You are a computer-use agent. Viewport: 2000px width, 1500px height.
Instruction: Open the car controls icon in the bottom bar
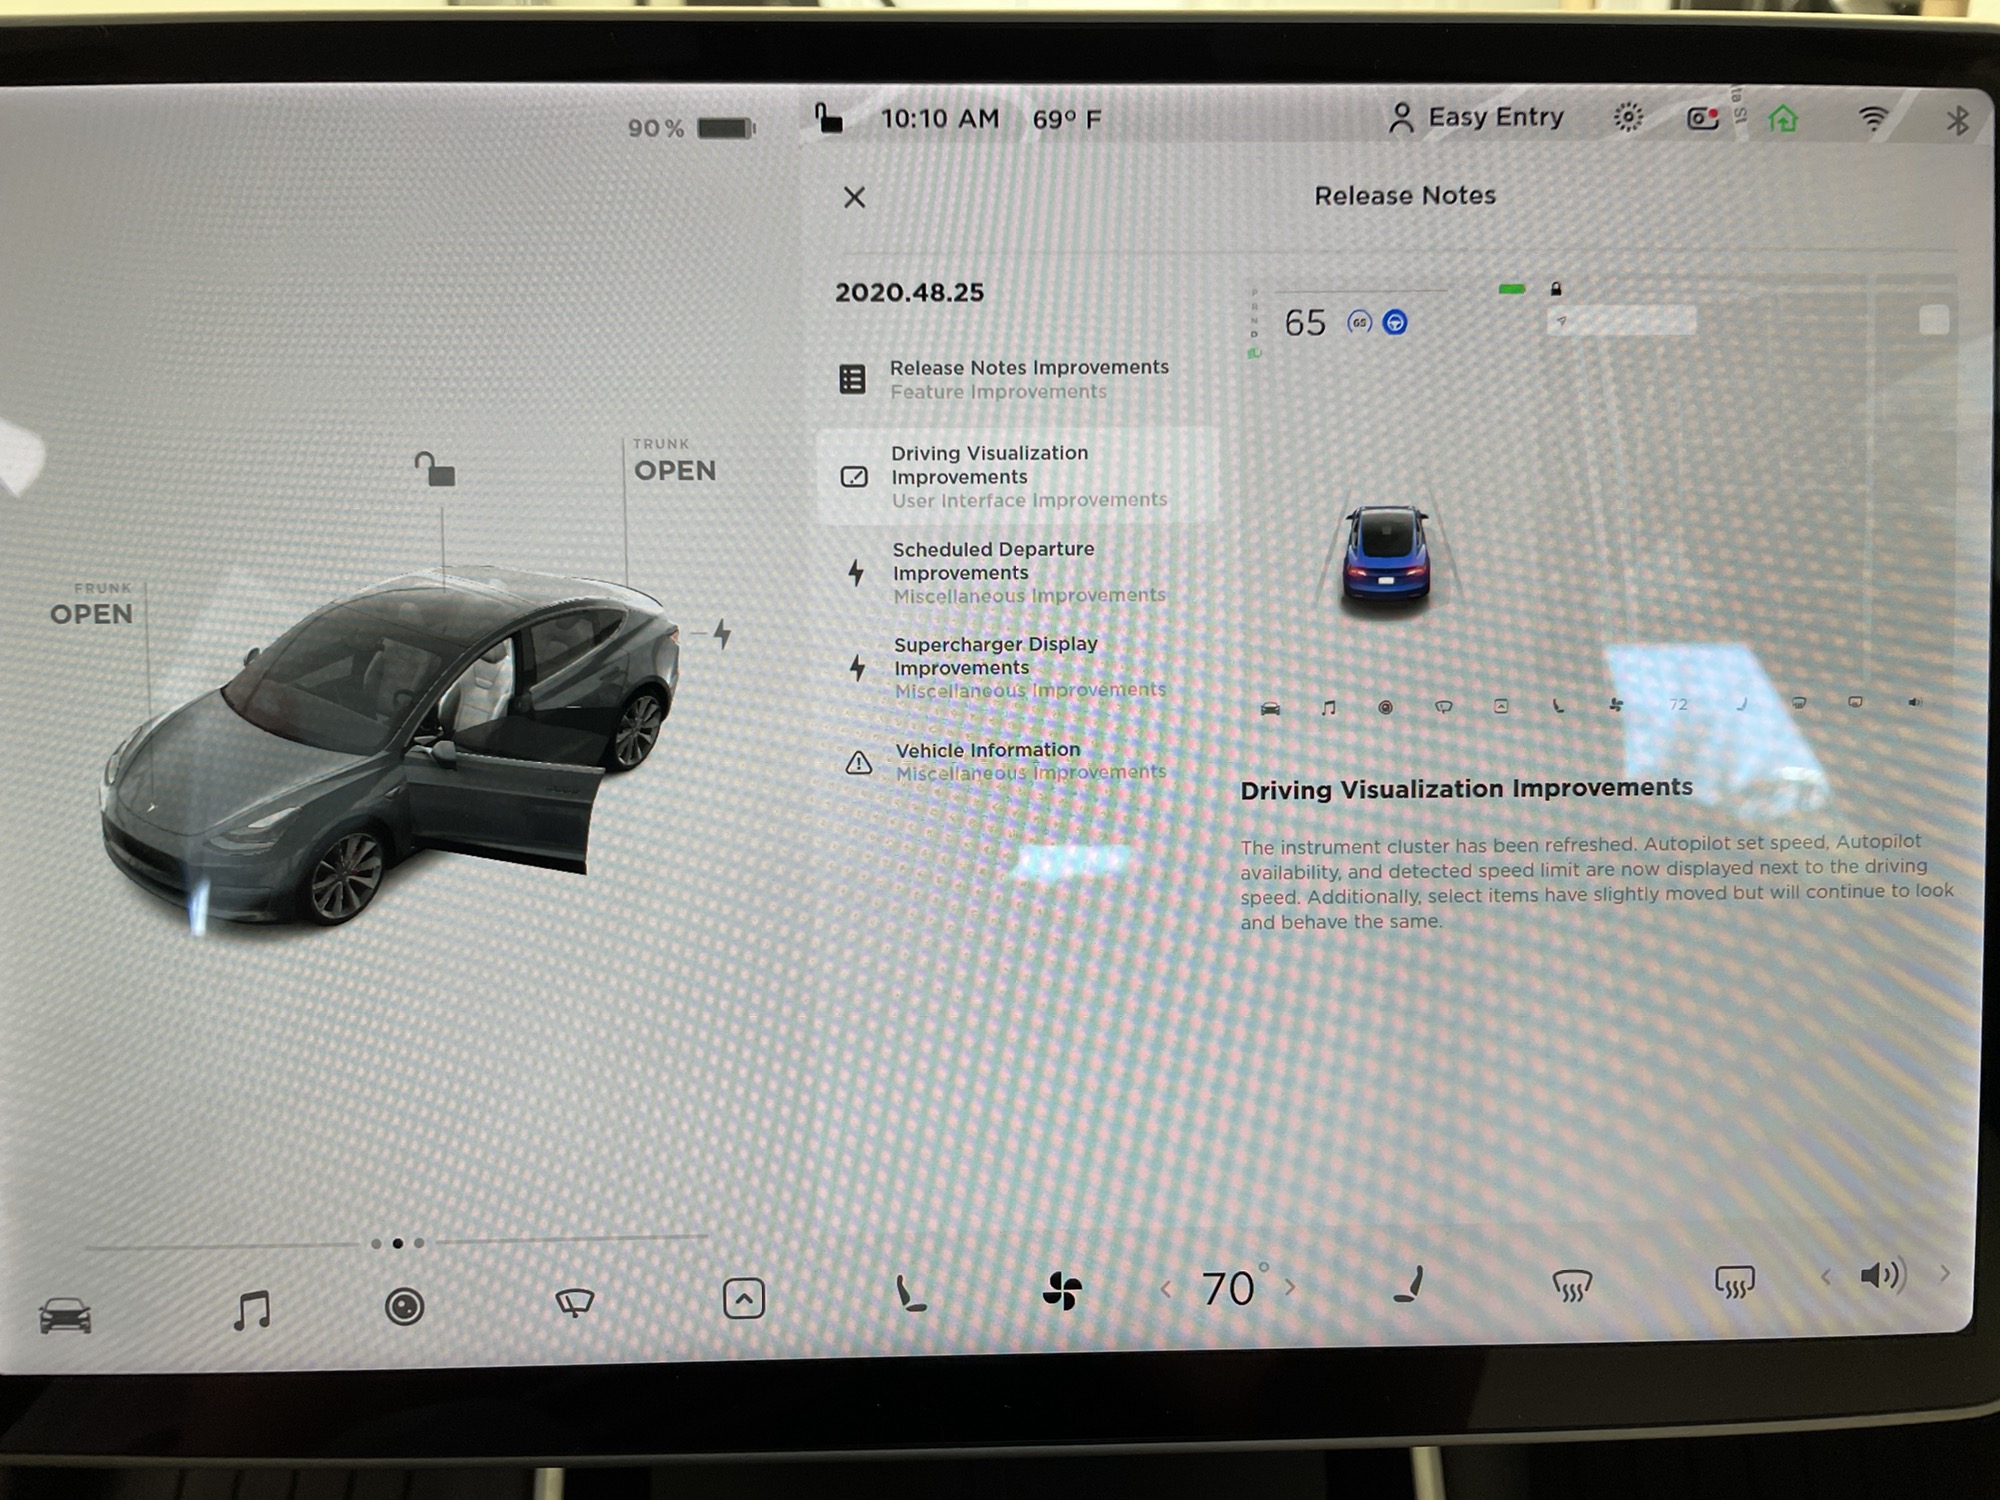[x=65, y=1315]
